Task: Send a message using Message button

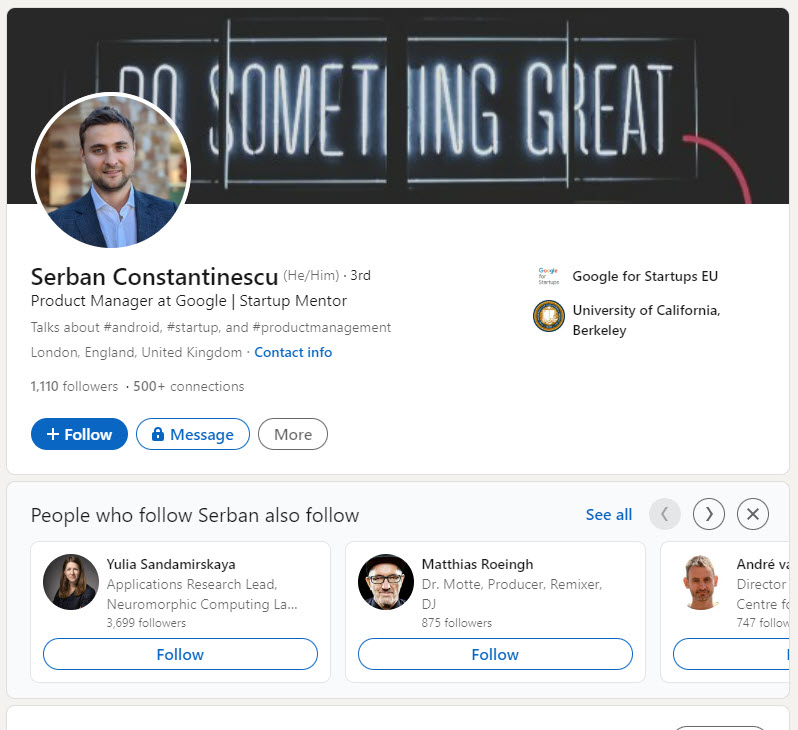Action: (193, 434)
